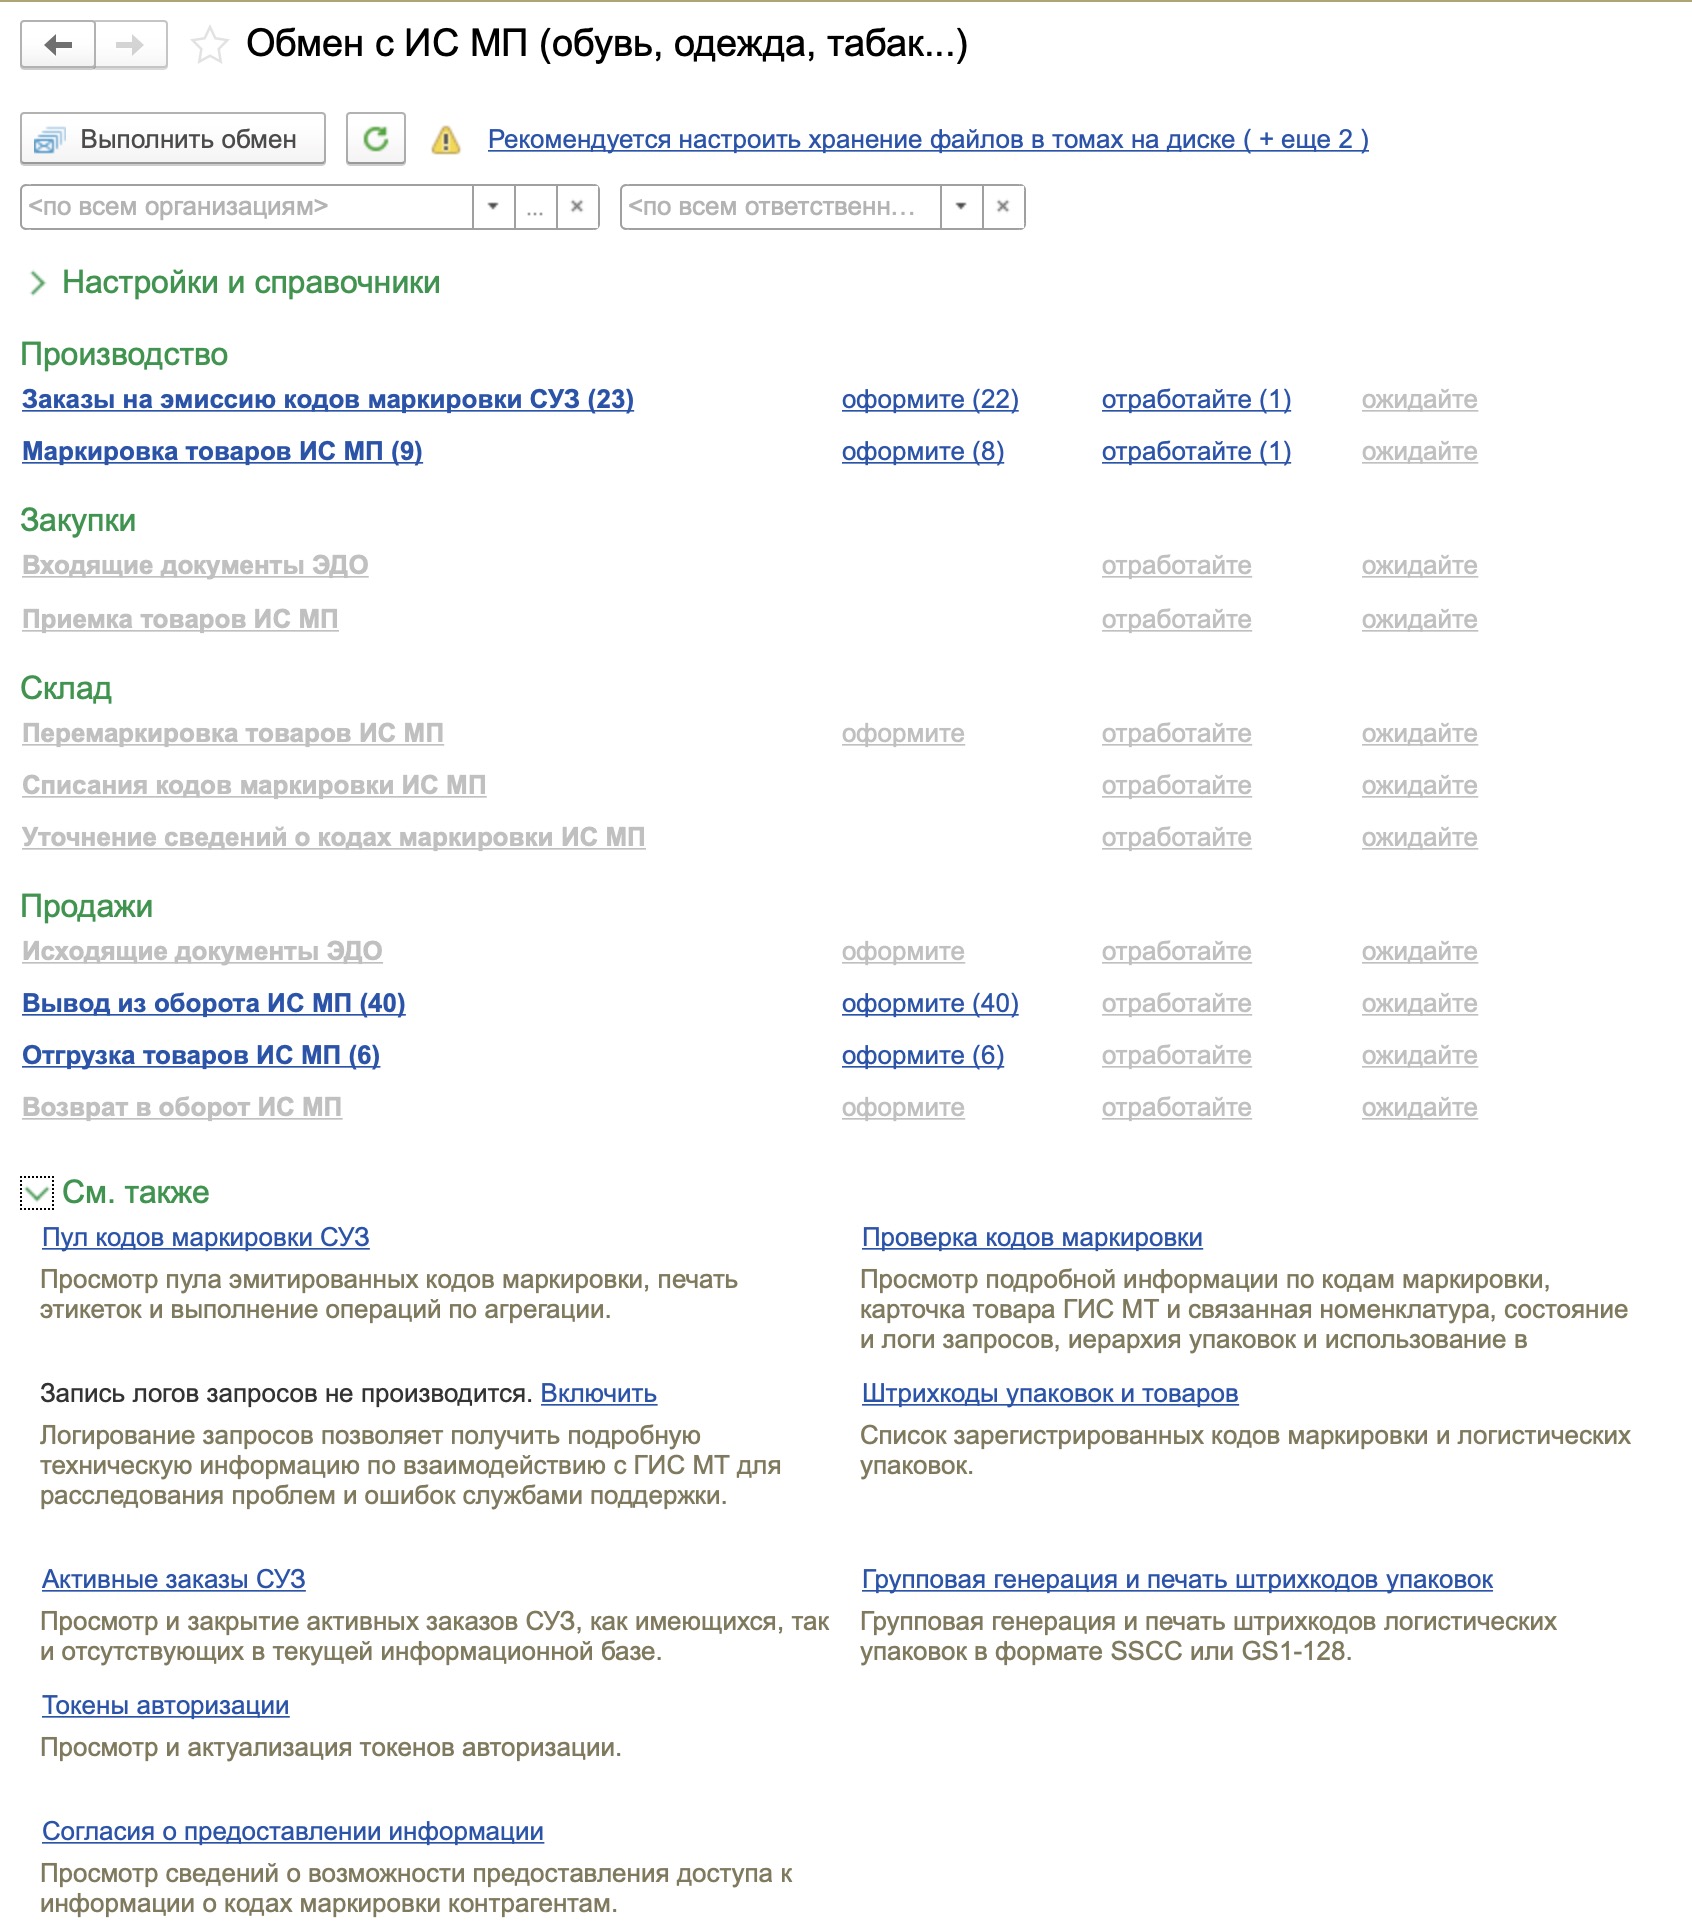Viewport: 1692px width, 1932px height.
Task: Click the forward navigation arrow
Action: pos(130,45)
